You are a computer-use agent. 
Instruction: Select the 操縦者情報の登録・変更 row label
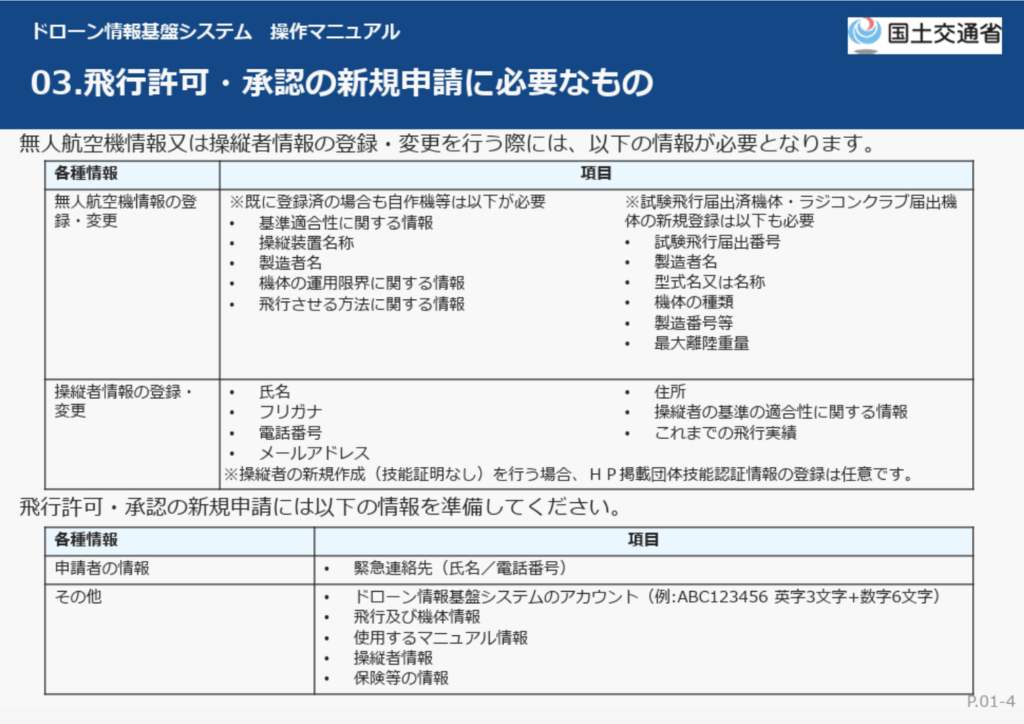click(122, 401)
